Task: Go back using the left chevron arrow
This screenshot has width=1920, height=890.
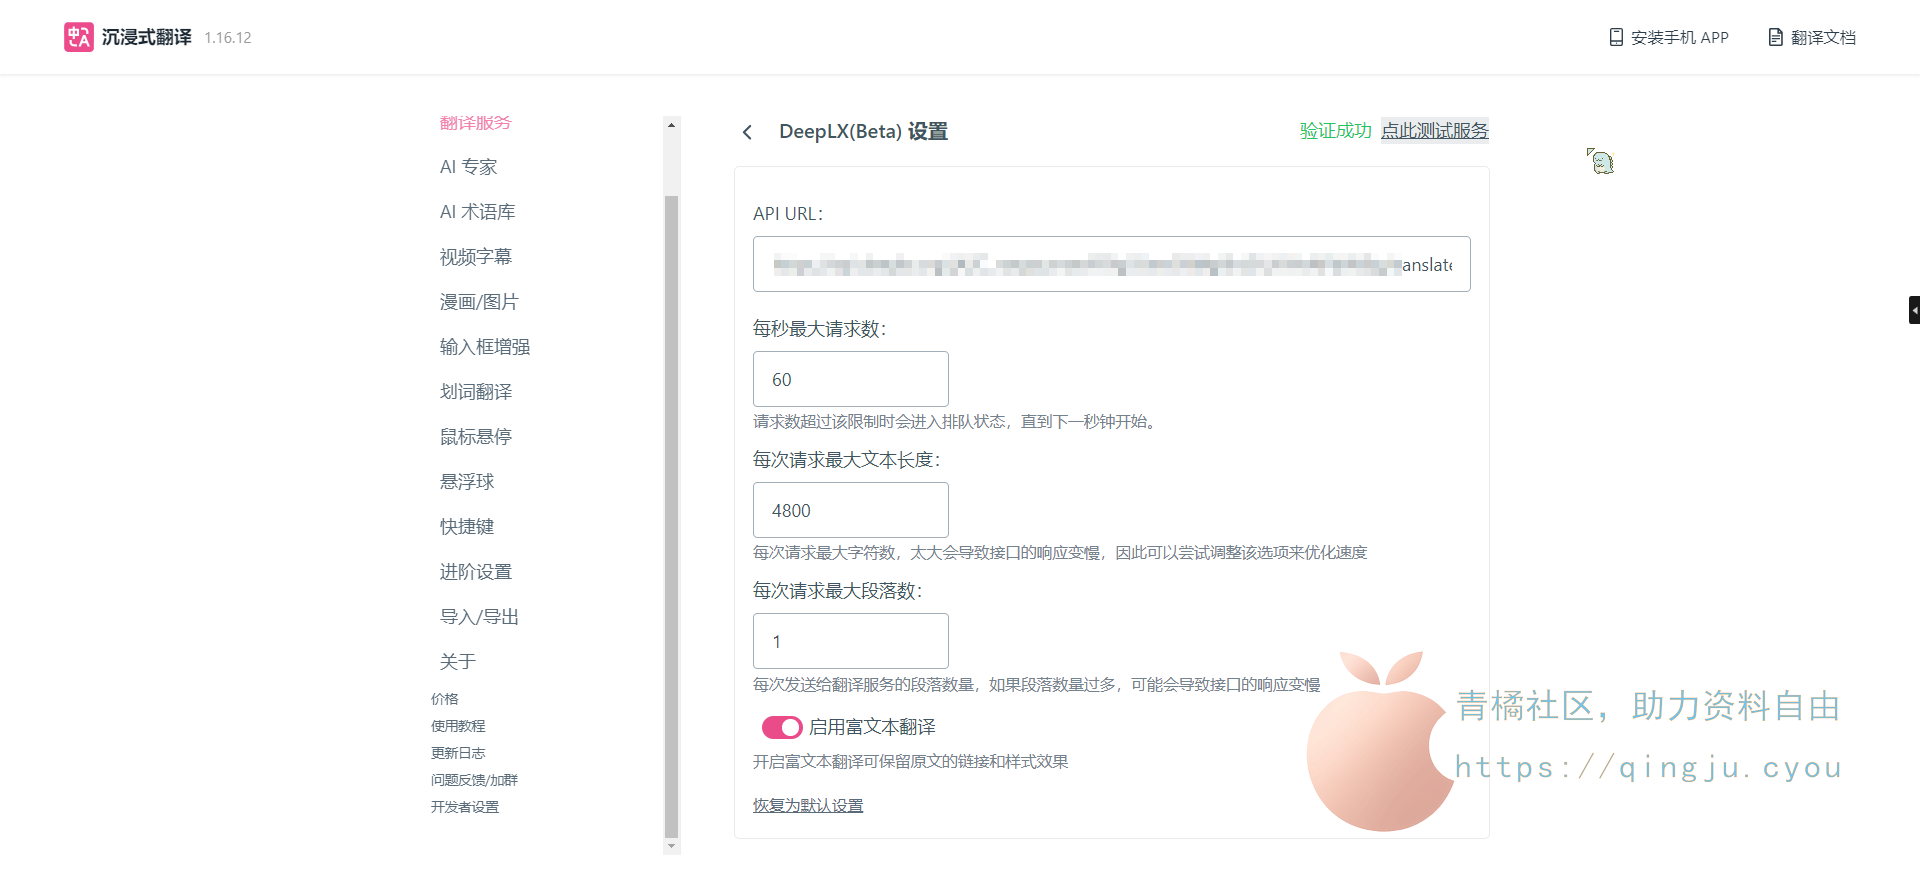Action: pyautogui.click(x=747, y=132)
